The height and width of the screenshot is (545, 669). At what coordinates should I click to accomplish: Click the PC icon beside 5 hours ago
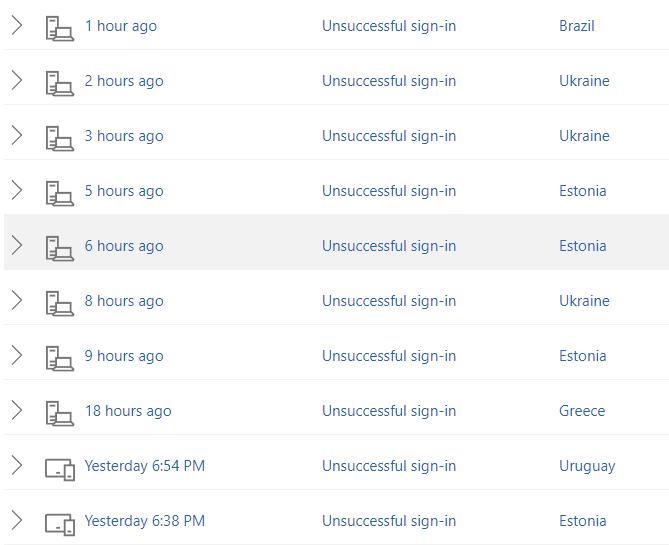click(x=59, y=192)
